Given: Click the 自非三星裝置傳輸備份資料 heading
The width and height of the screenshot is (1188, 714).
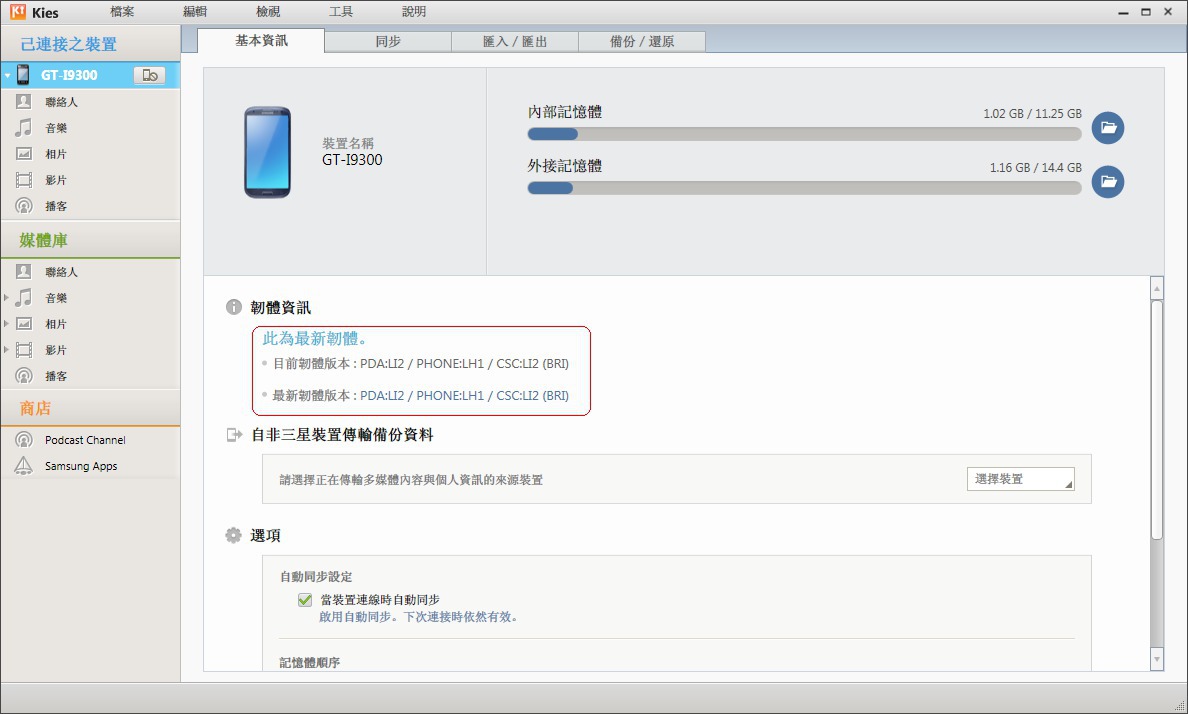Looking at the screenshot, I should 342,435.
